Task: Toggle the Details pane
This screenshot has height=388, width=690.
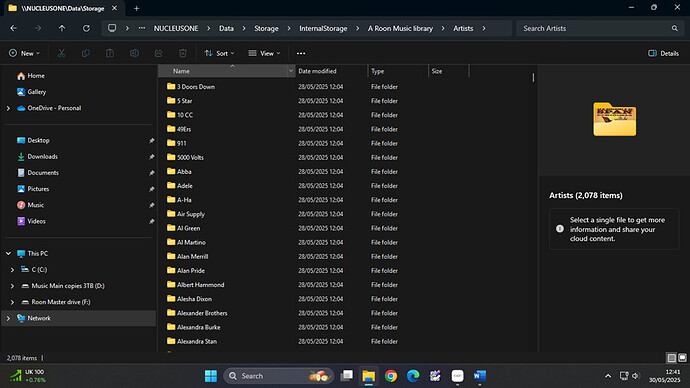Action: click(x=663, y=53)
